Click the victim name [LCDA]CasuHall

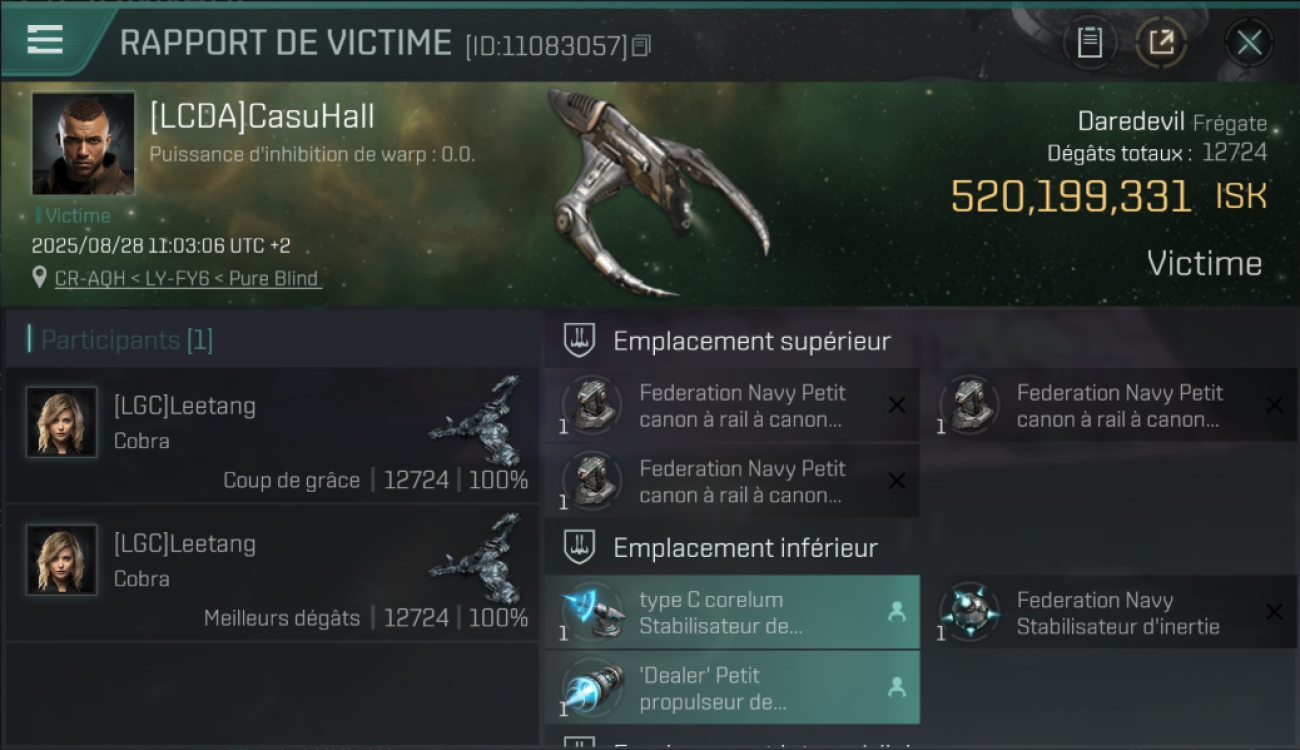[262, 116]
